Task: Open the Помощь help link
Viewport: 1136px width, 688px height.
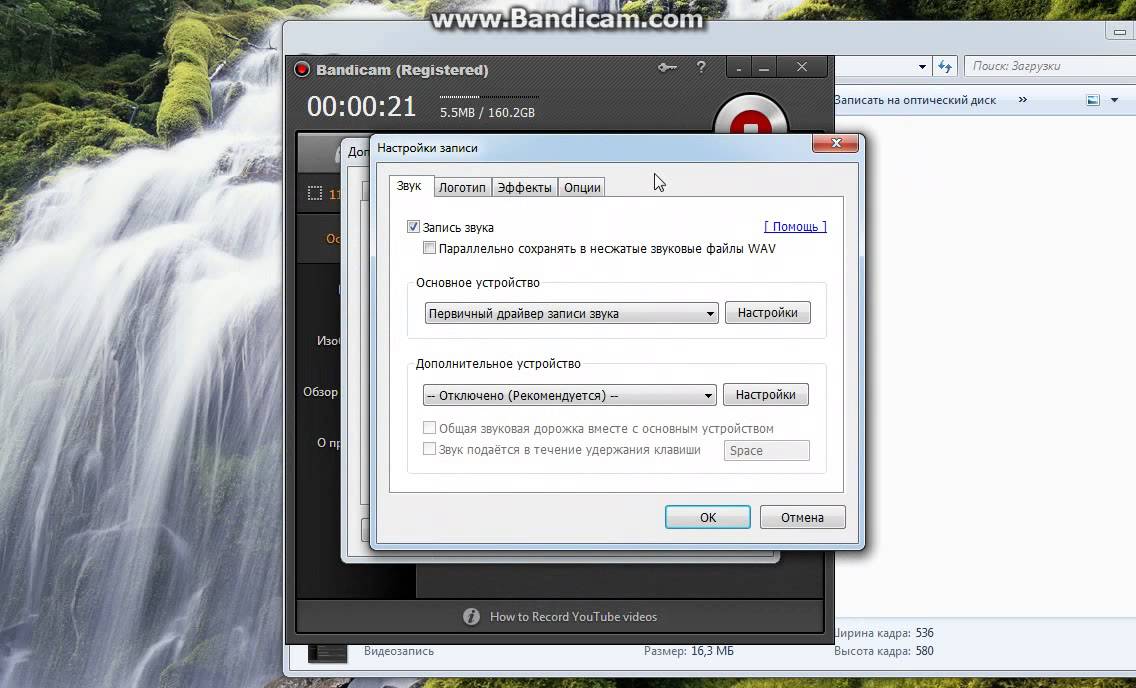Action: point(795,227)
